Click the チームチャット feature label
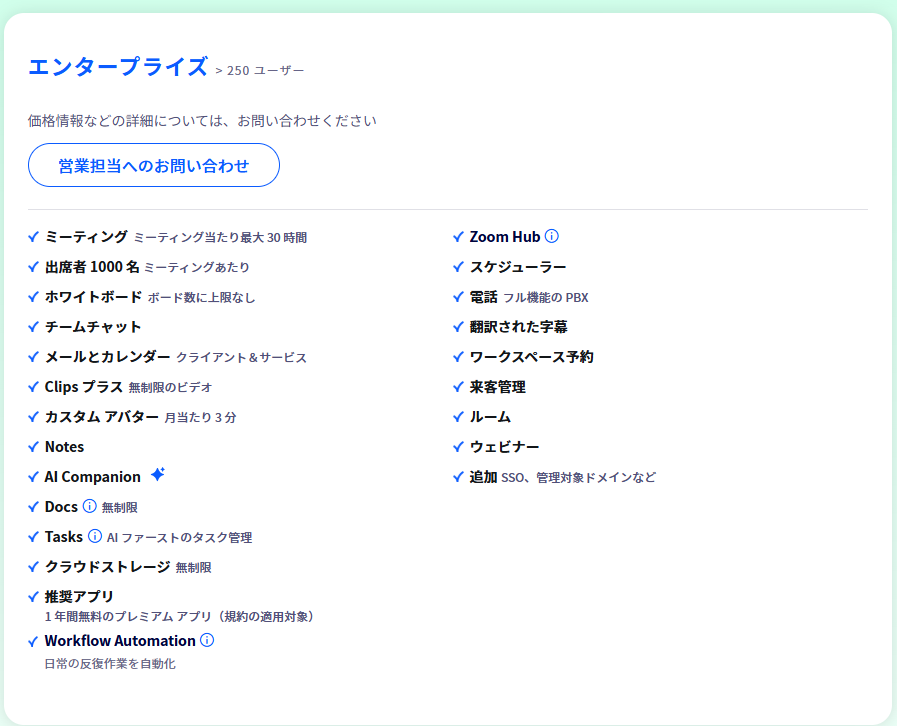897x726 pixels. click(93, 327)
